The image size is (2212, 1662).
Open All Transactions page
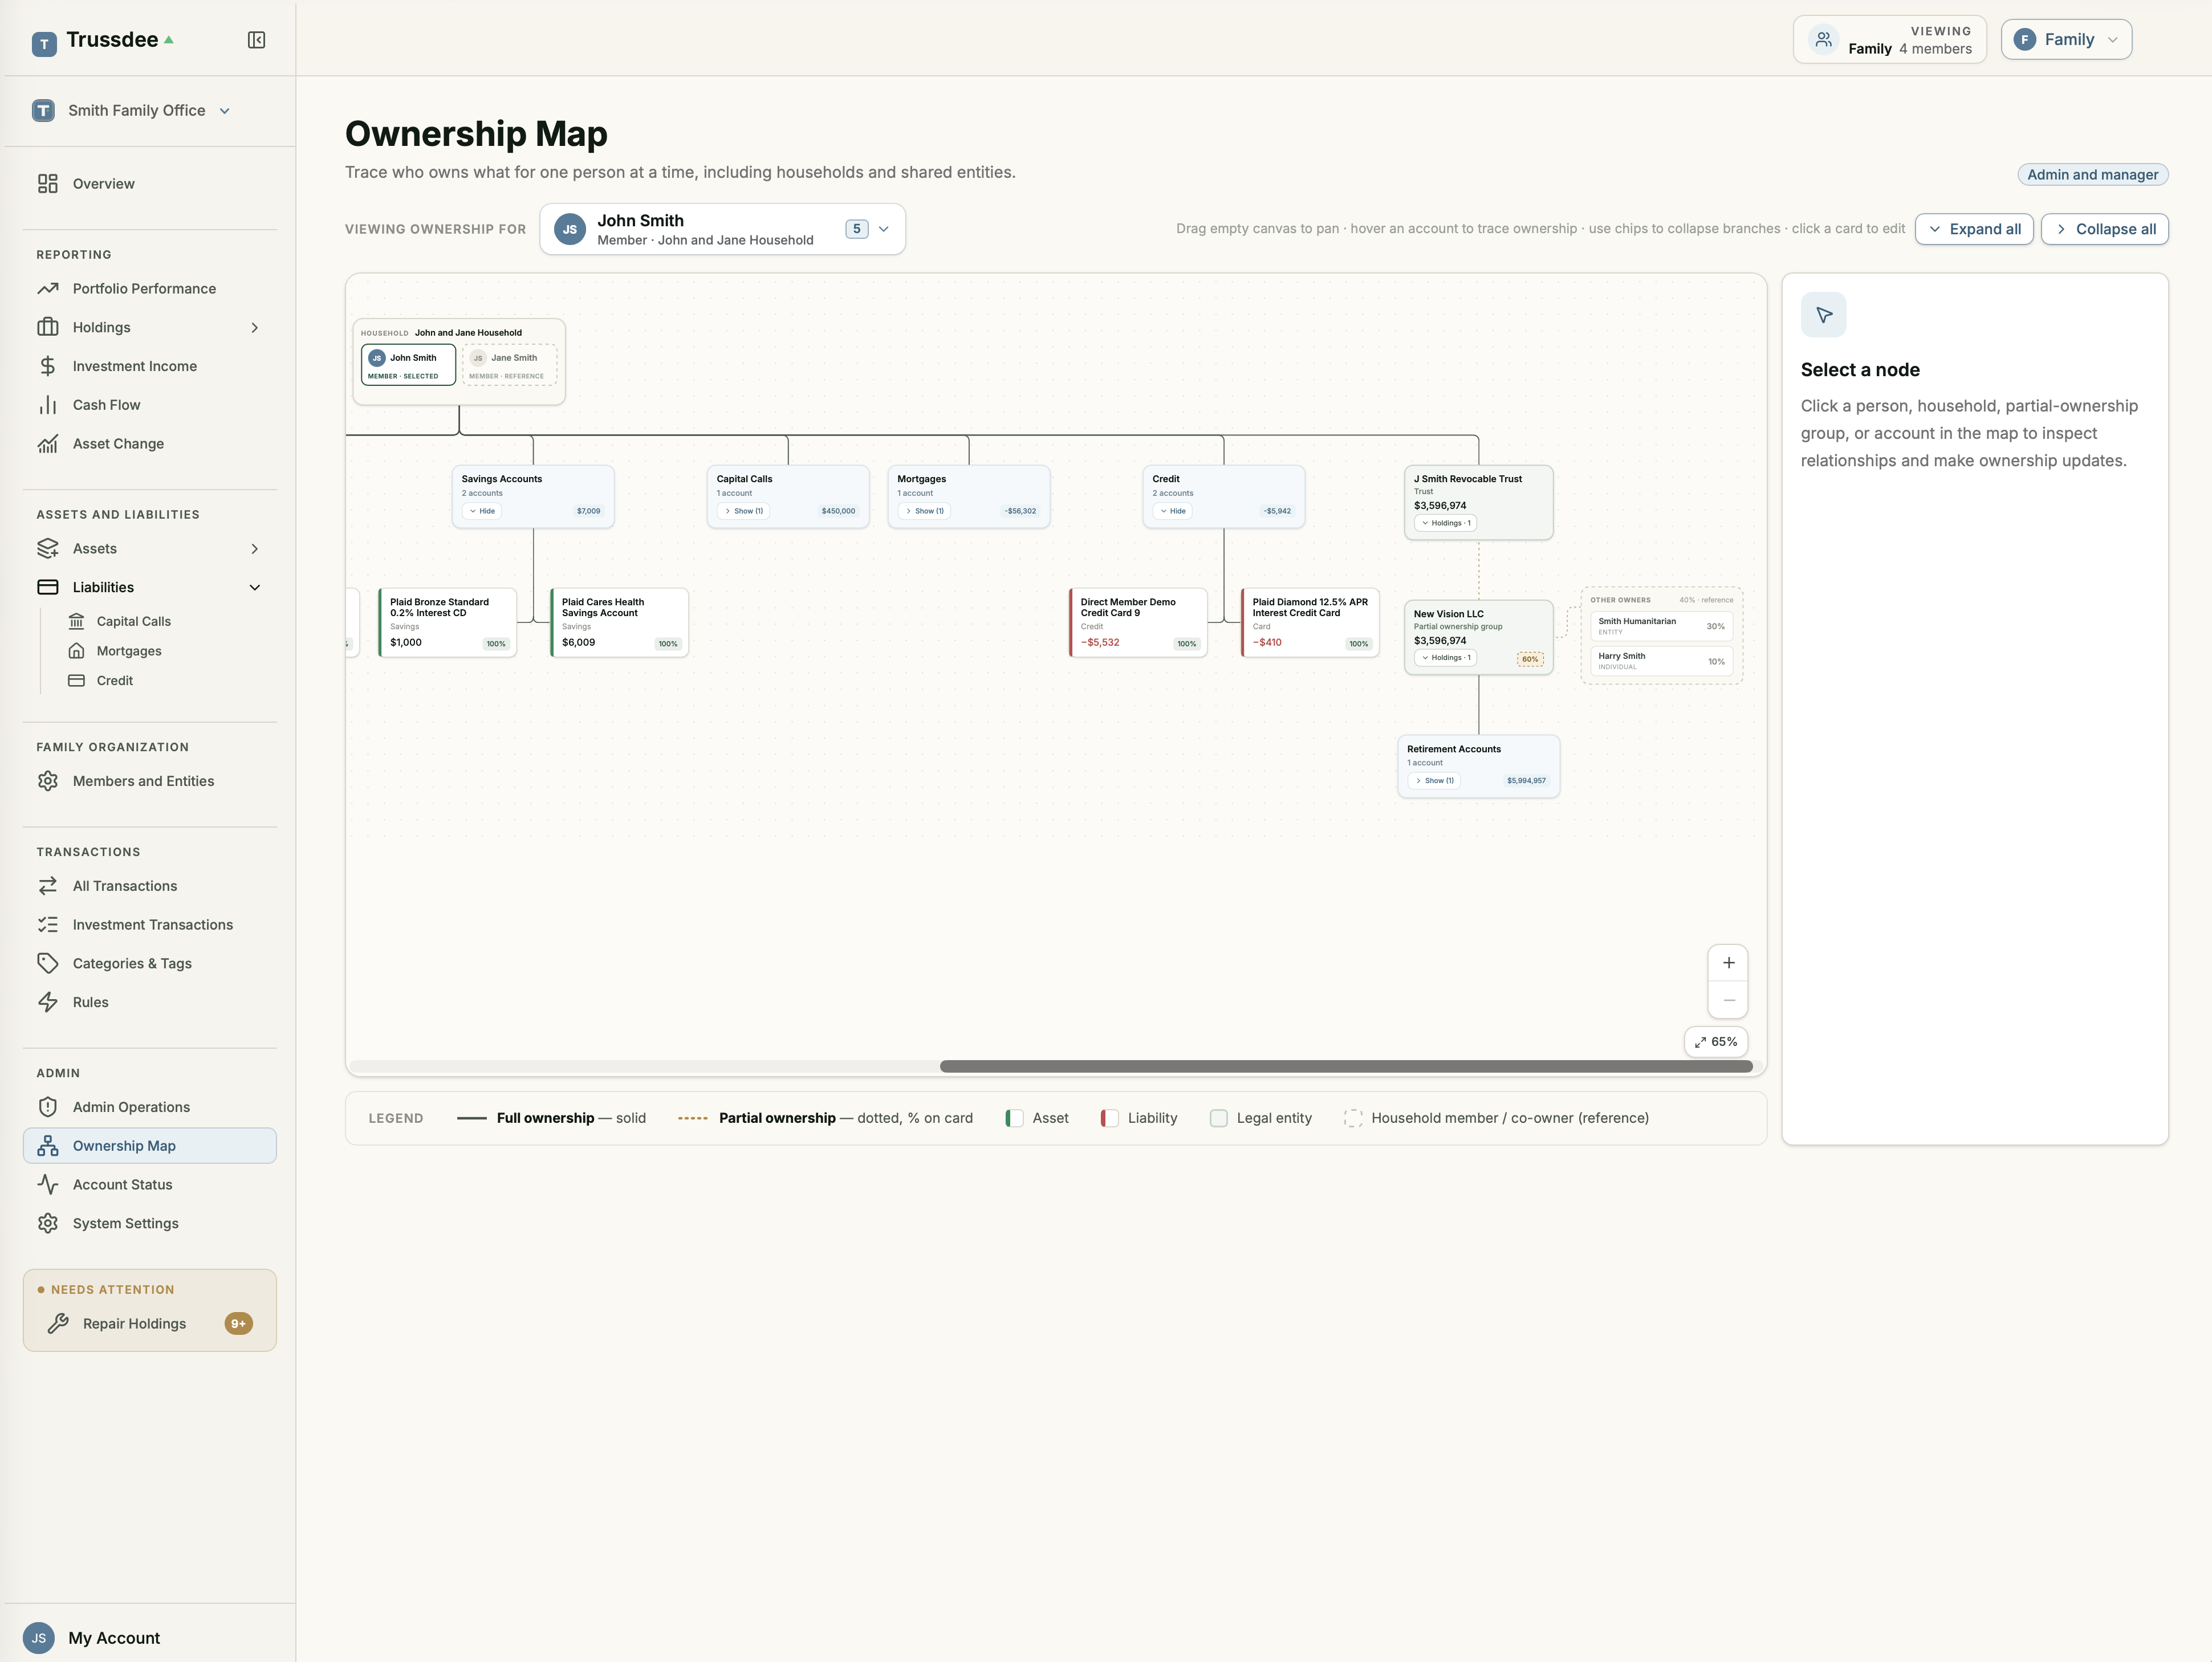point(150,886)
